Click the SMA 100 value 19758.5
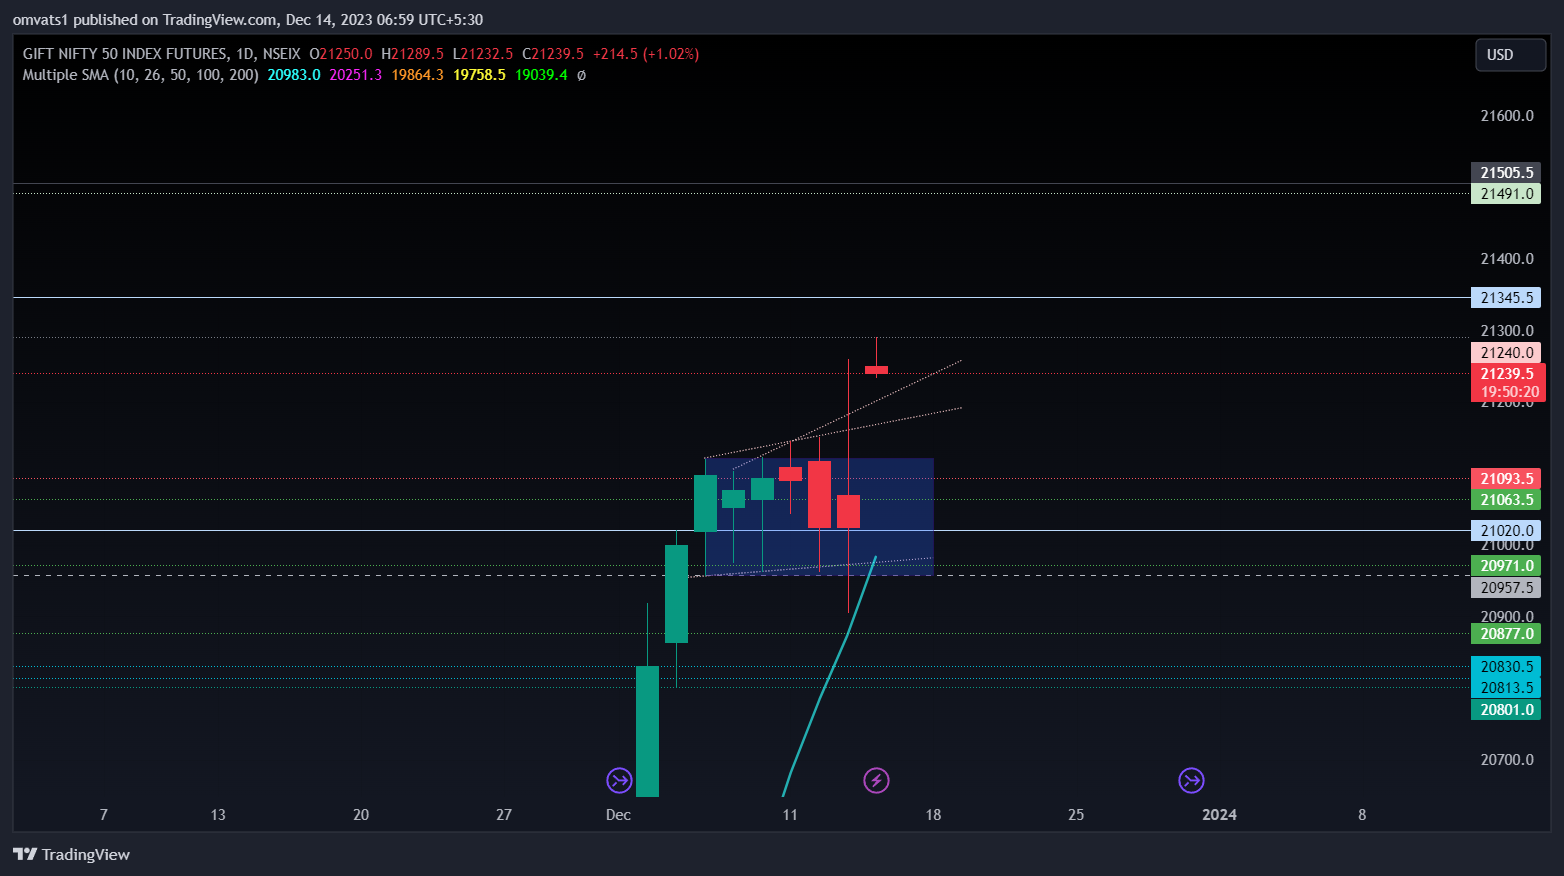1564x876 pixels. (479, 75)
